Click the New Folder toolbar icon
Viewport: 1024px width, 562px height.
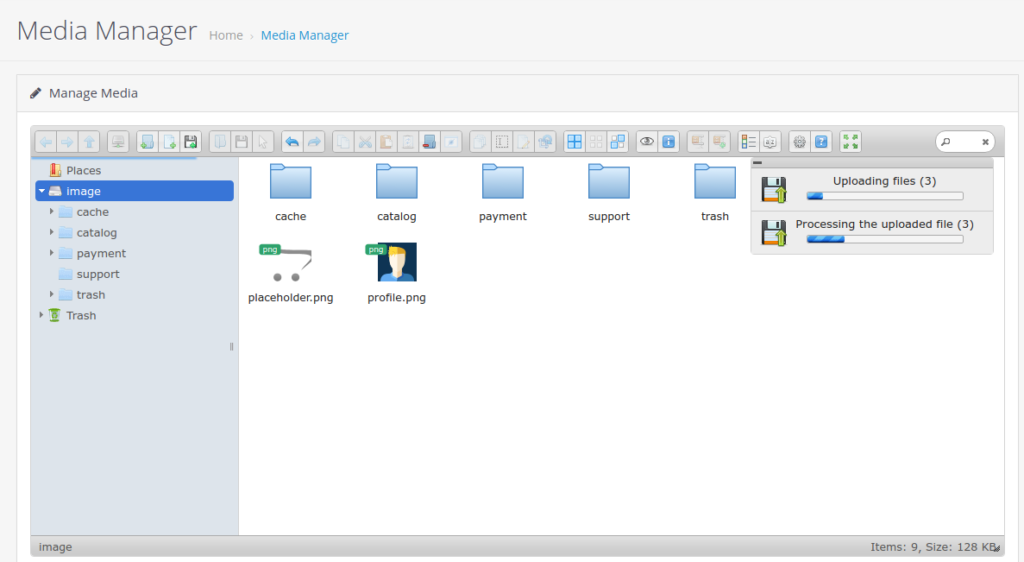[x=146, y=142]
